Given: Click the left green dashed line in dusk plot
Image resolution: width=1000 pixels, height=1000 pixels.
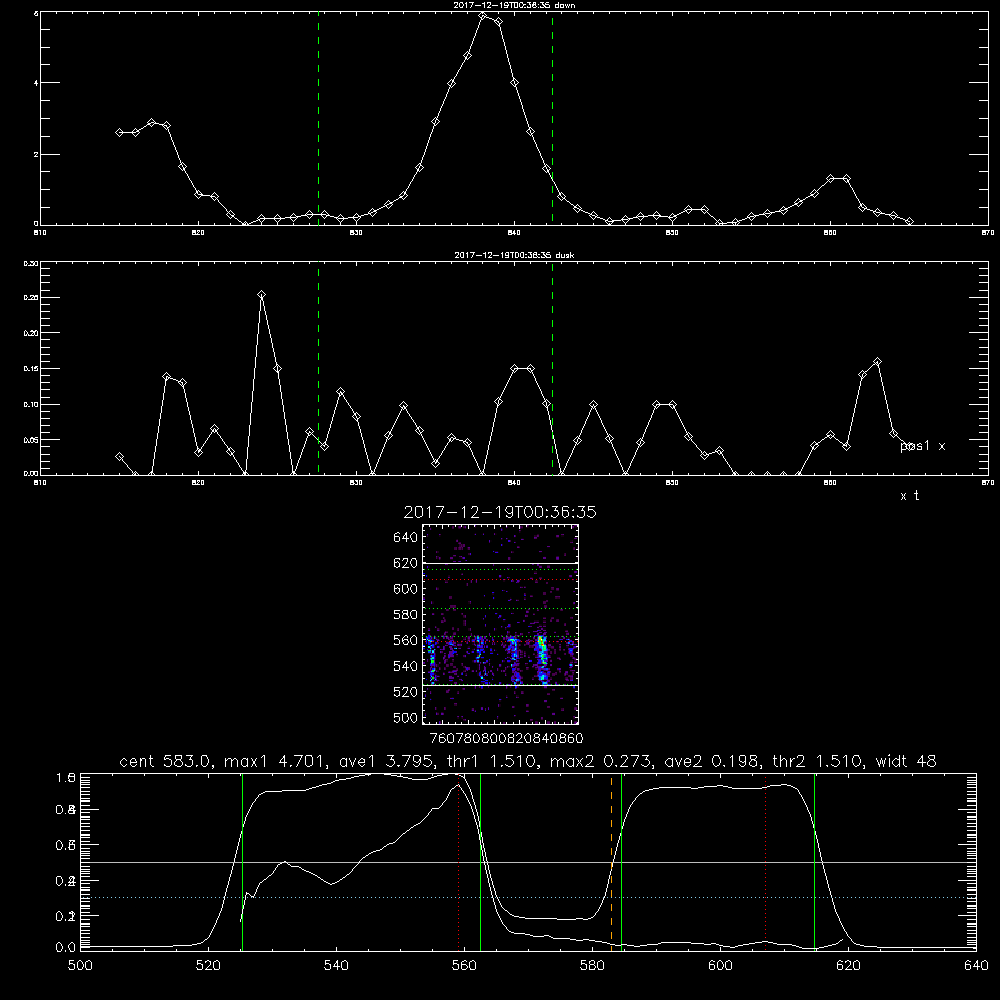Looking at the screenshot, I should [x=318, y=368].
